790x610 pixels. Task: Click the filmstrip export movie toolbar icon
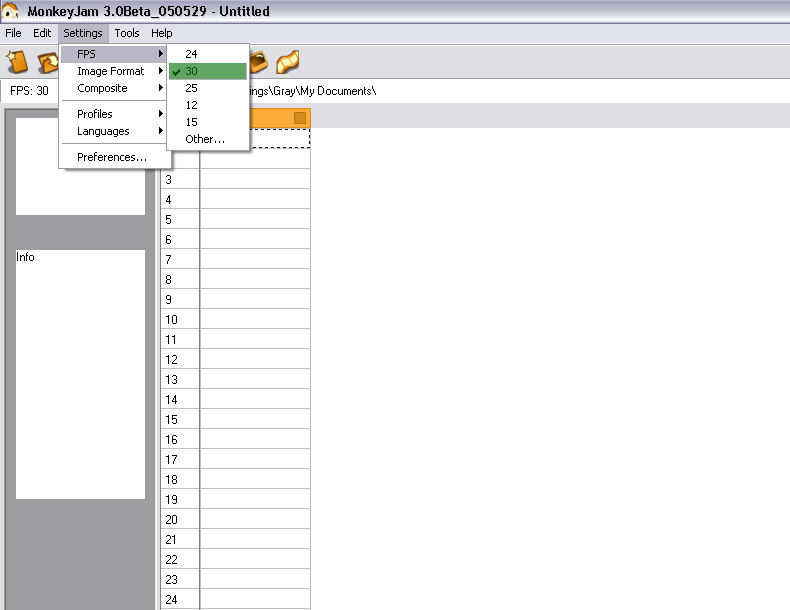pos(288,62)
